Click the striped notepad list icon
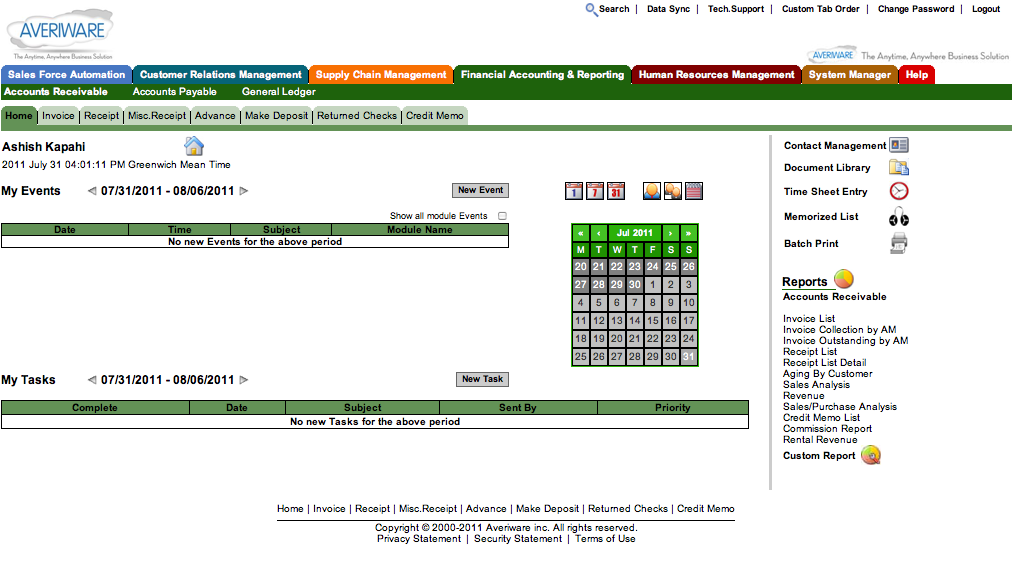Image resolution: width=1017 pixels, height=562 pixels. [693, 191]
